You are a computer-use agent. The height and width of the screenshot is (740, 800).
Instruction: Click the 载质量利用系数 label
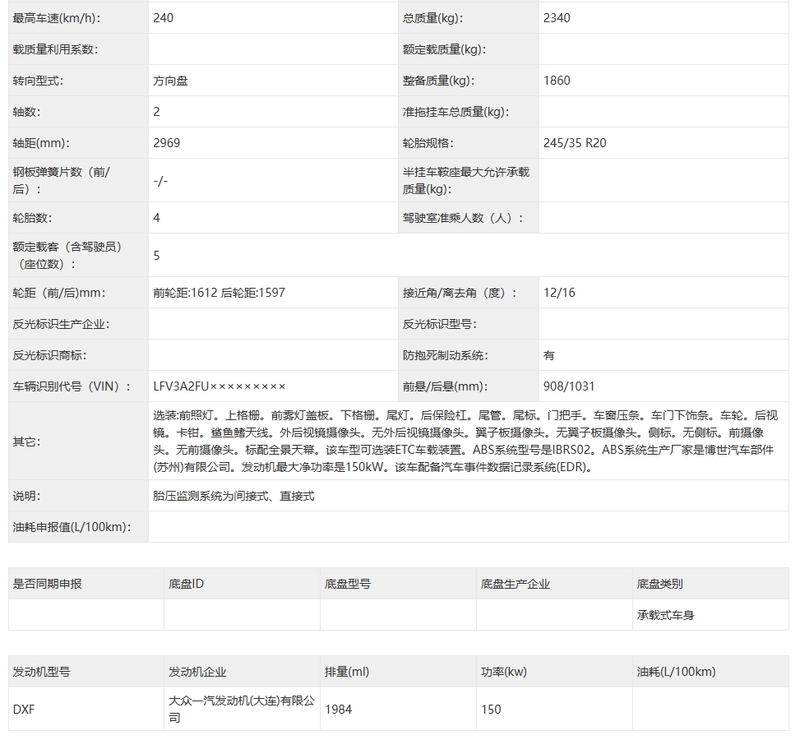pos(55,50)
